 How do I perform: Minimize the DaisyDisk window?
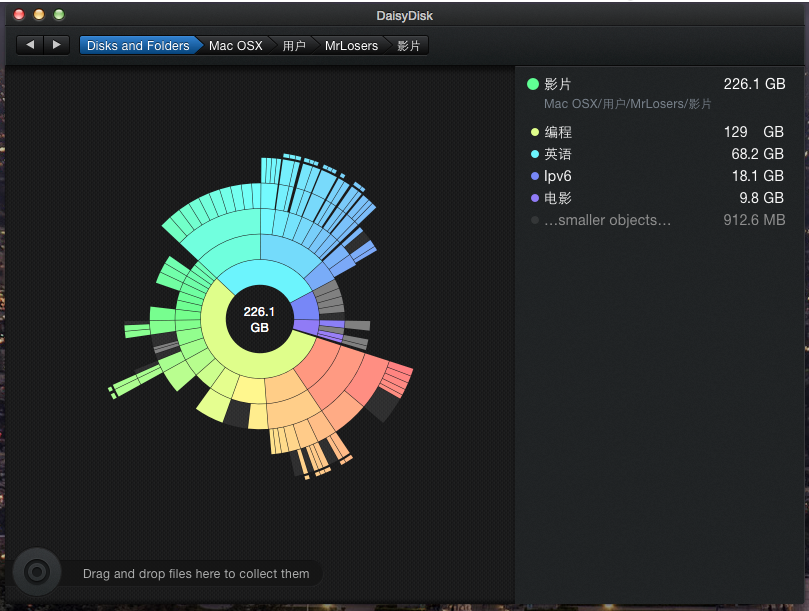(39, 14)
